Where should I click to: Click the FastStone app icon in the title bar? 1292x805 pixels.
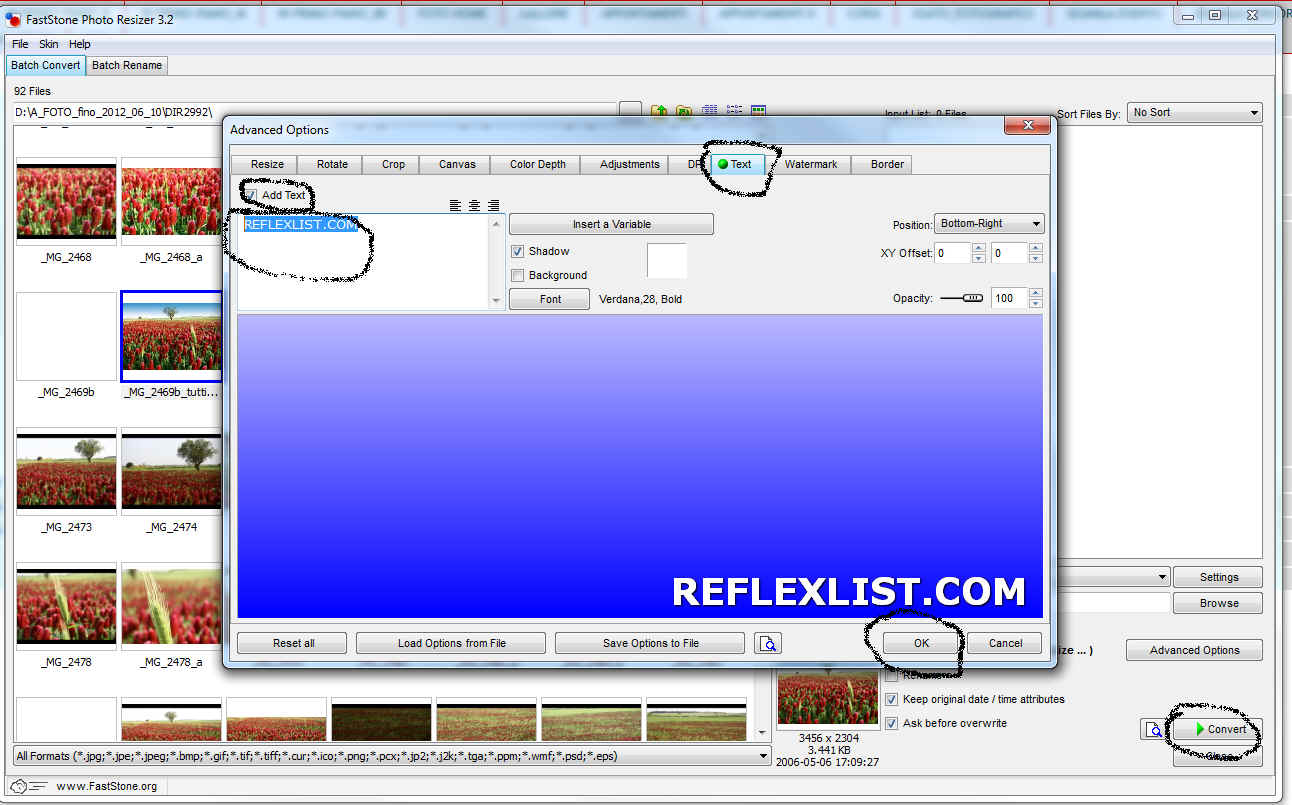pos(14,19)
